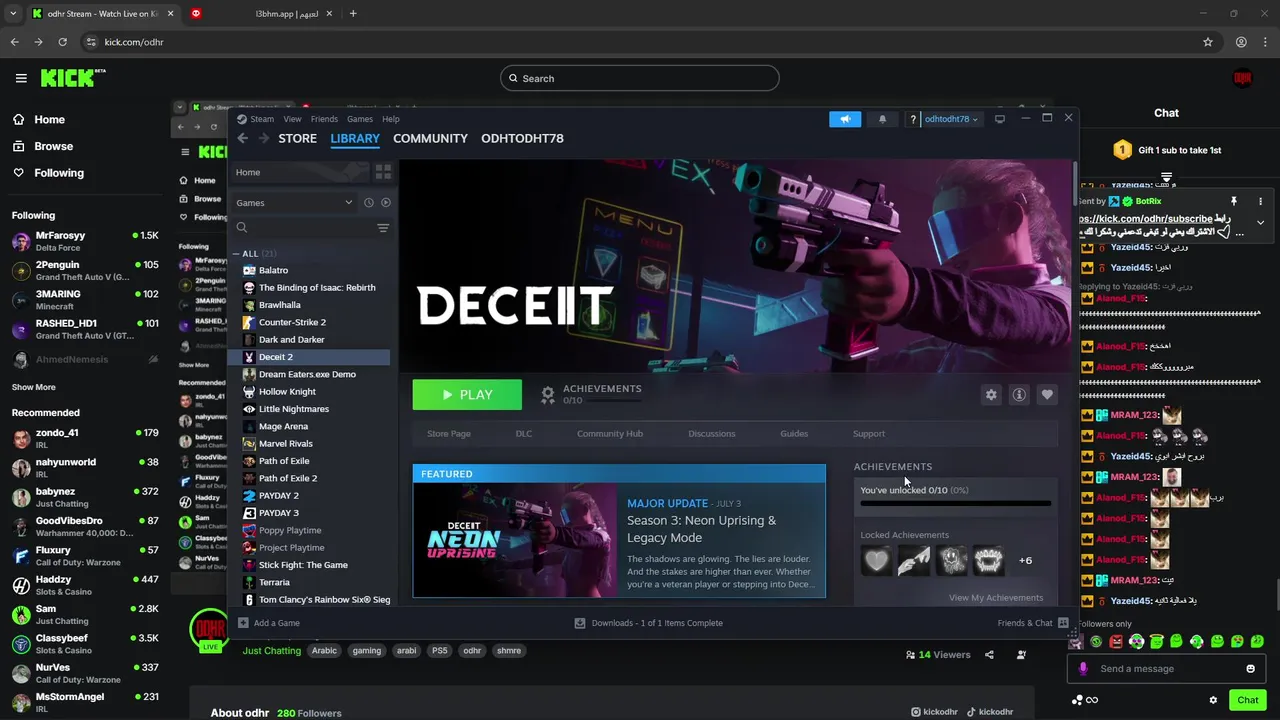Viewport: 1280px width, 720px height.
Task: Select Hollow Knight in library
Action: click(287, 392)
